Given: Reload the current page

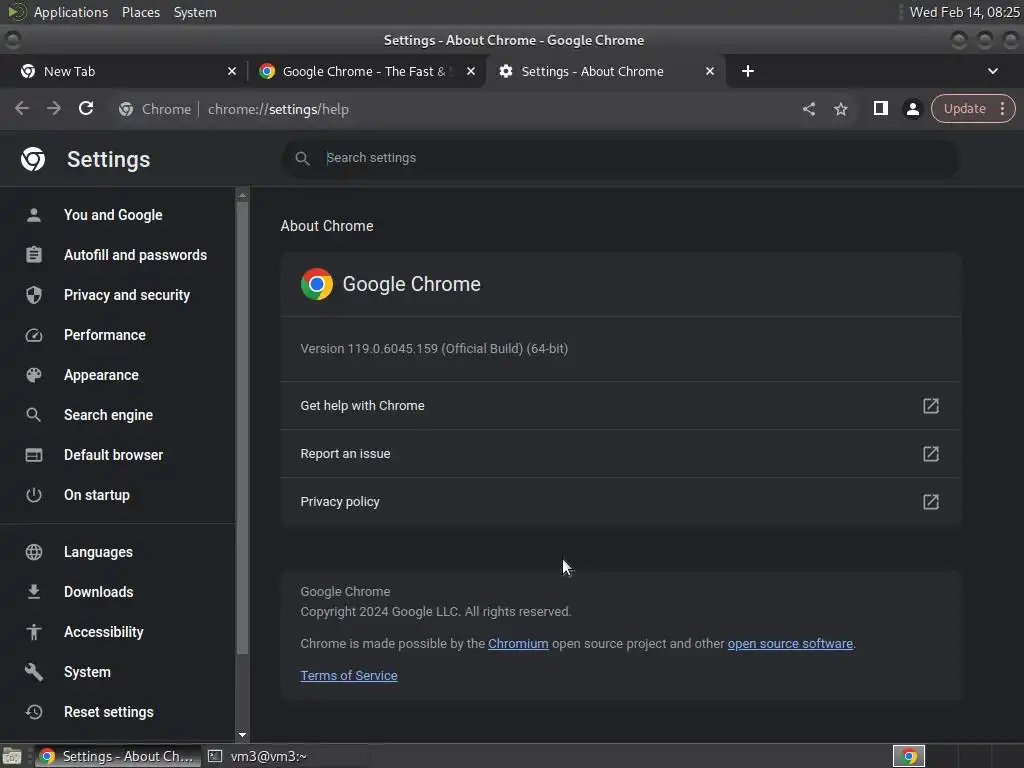Looking at the screenshot, I should pyautogui.click(x=86, y=108).
